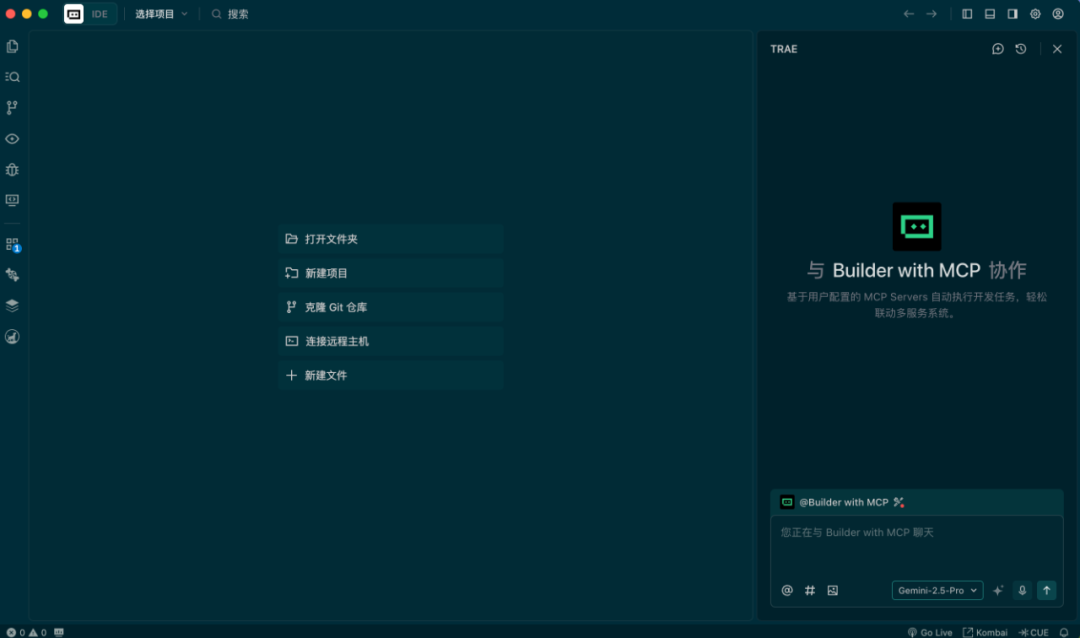Screen dimensions: 1080x638
Task: Open the user account profile icon
Action: pyautogui.click(x=1058, y=14)
